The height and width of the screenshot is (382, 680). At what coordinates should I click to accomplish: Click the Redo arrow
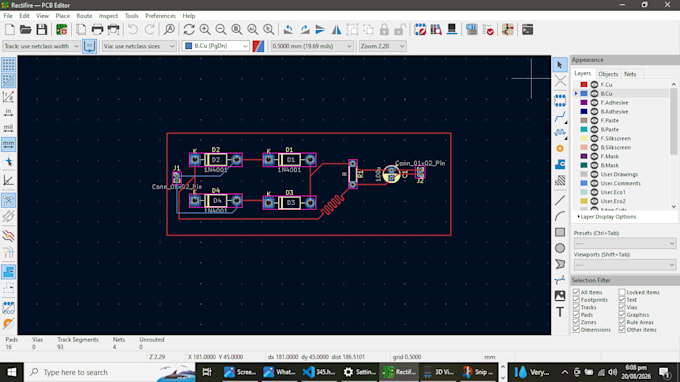(150, 29)
